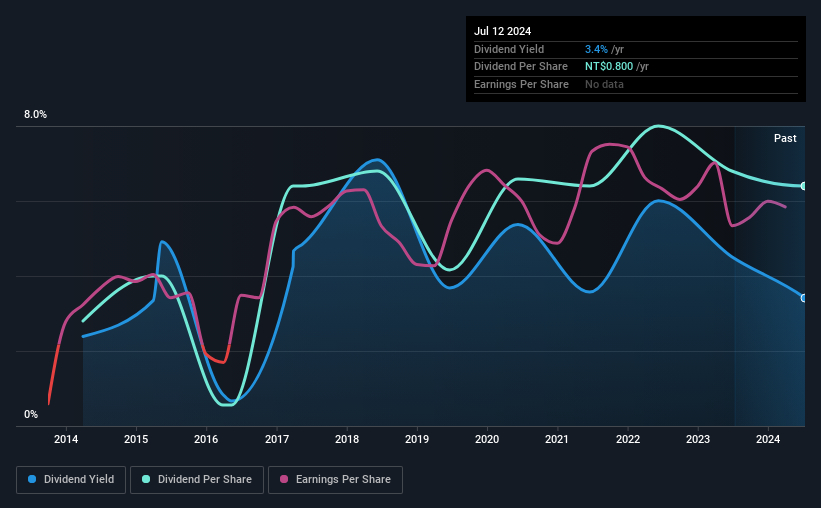The image size is (821, 508).
Task: Select the 2022 label on the x-axis
Action: [628, 439]
